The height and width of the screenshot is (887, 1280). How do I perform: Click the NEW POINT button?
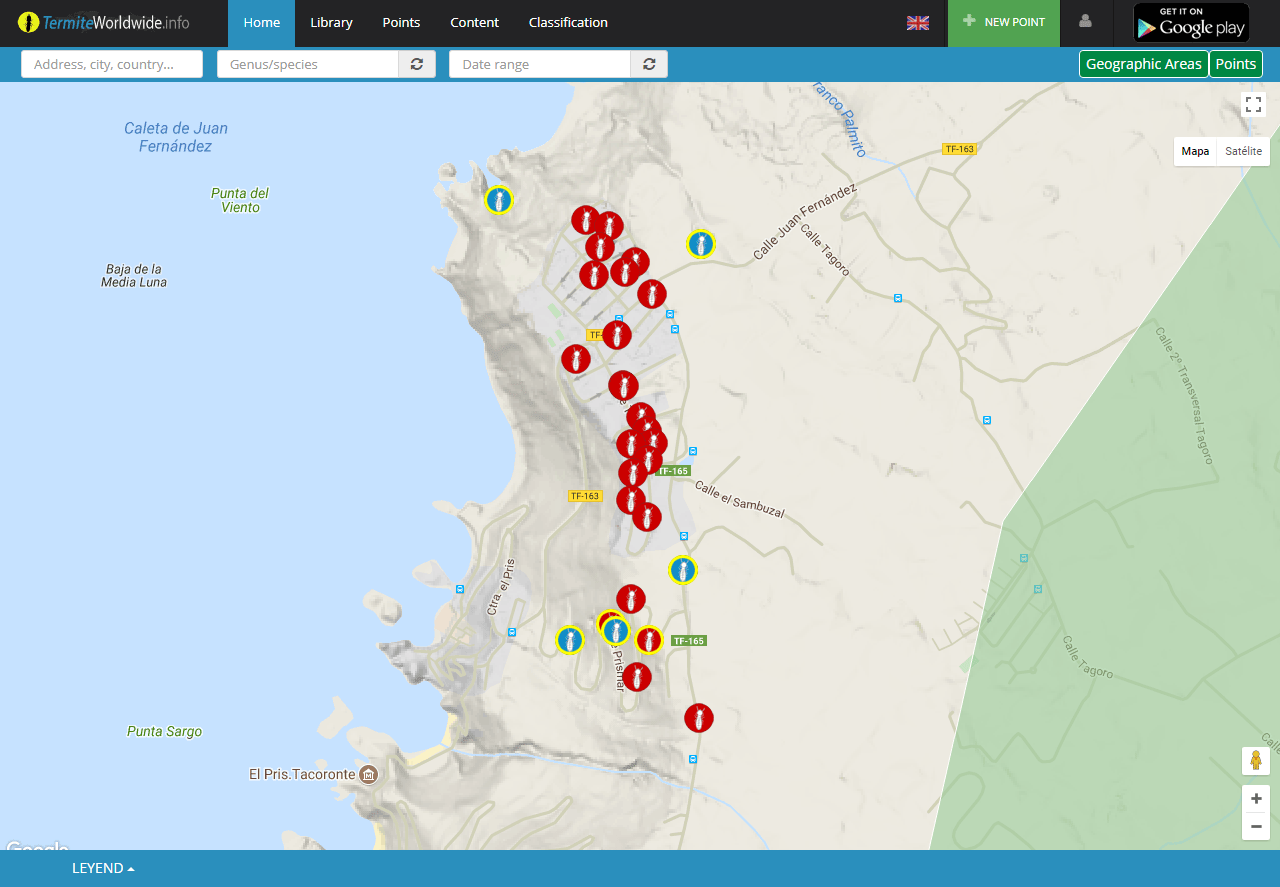coord(1003,23)
